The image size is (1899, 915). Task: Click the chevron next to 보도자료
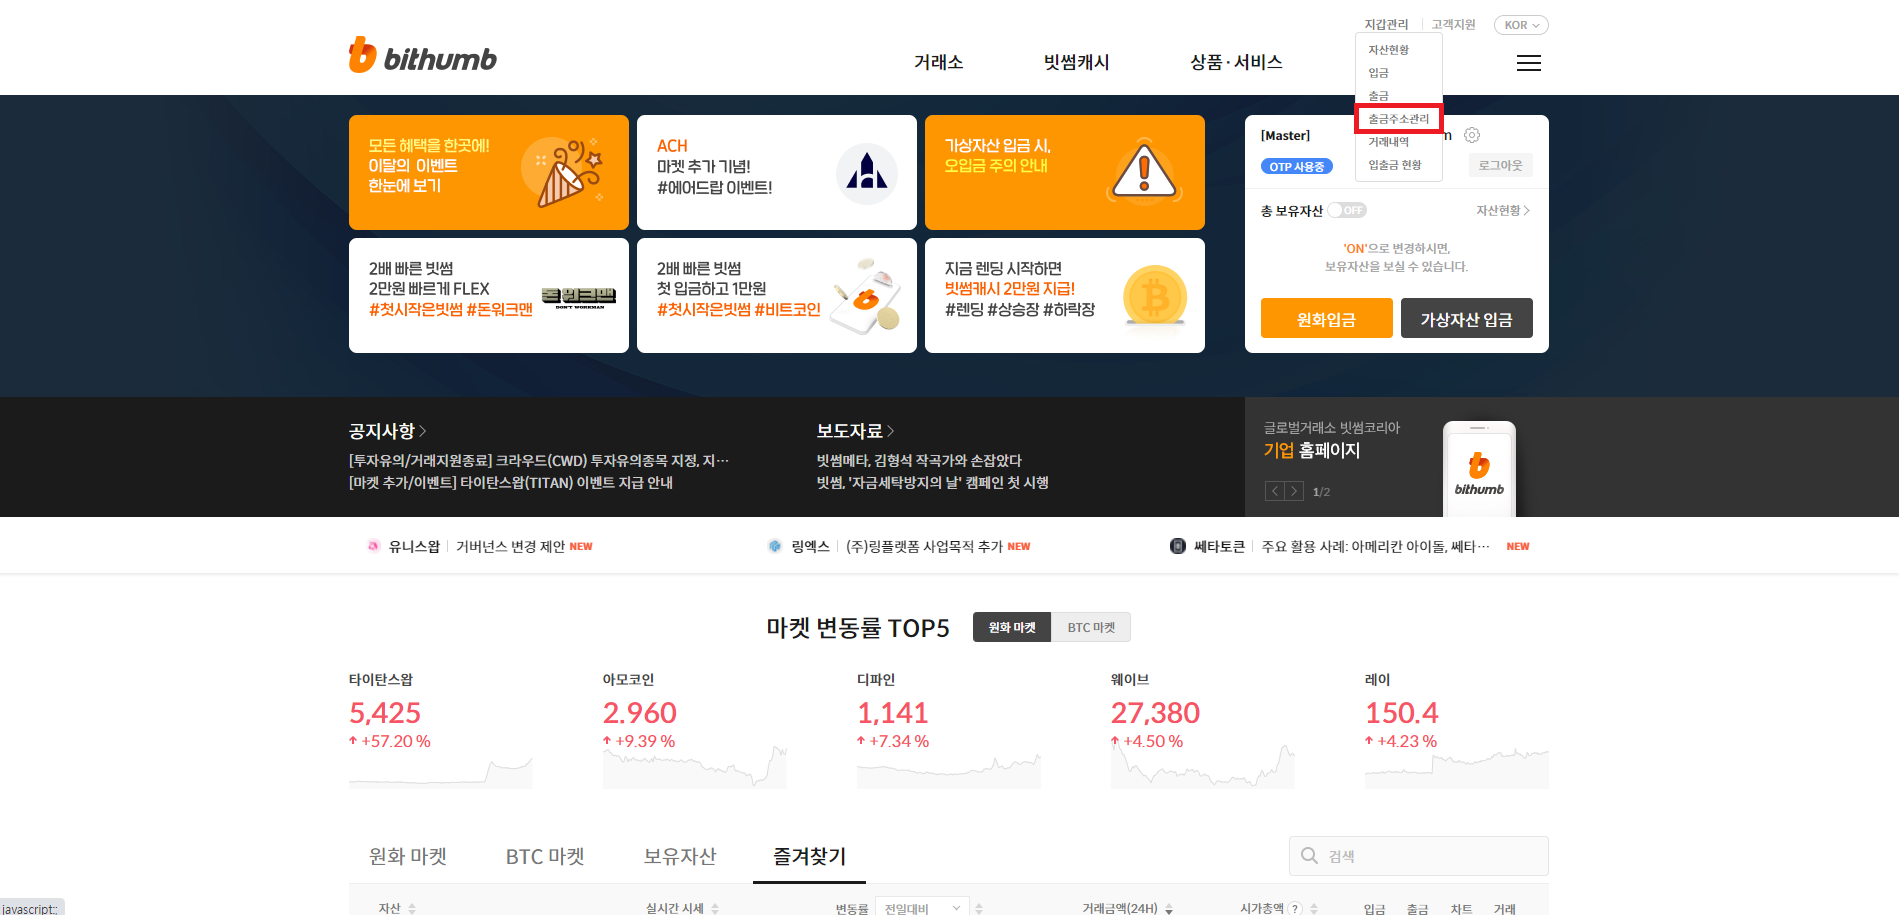point(891,431)
